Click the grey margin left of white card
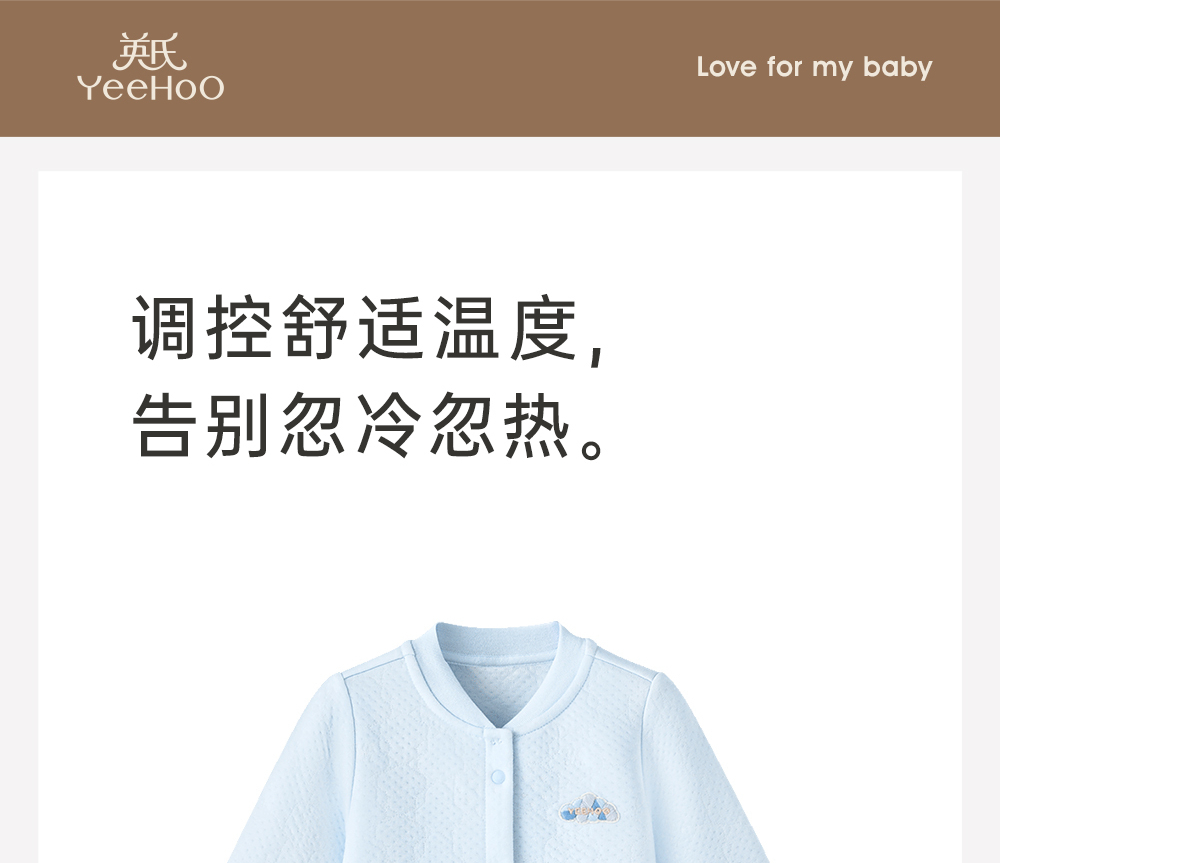Viewport: 1200px width, 863px height. pos(19,500)
